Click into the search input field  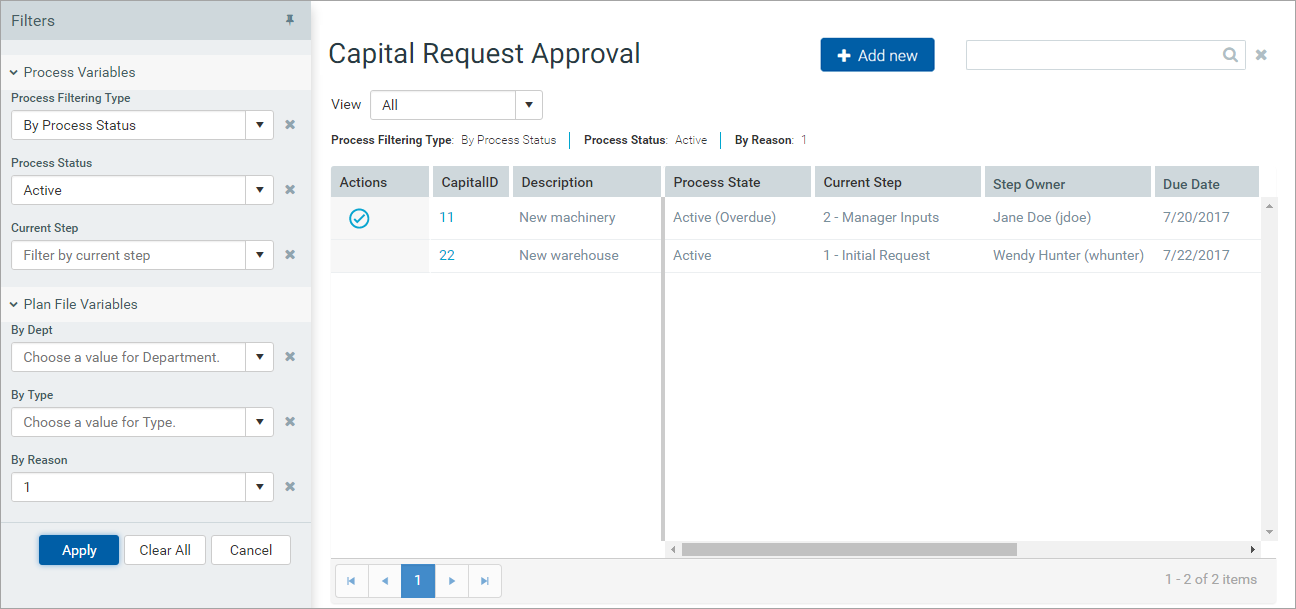coord(1092,55)
